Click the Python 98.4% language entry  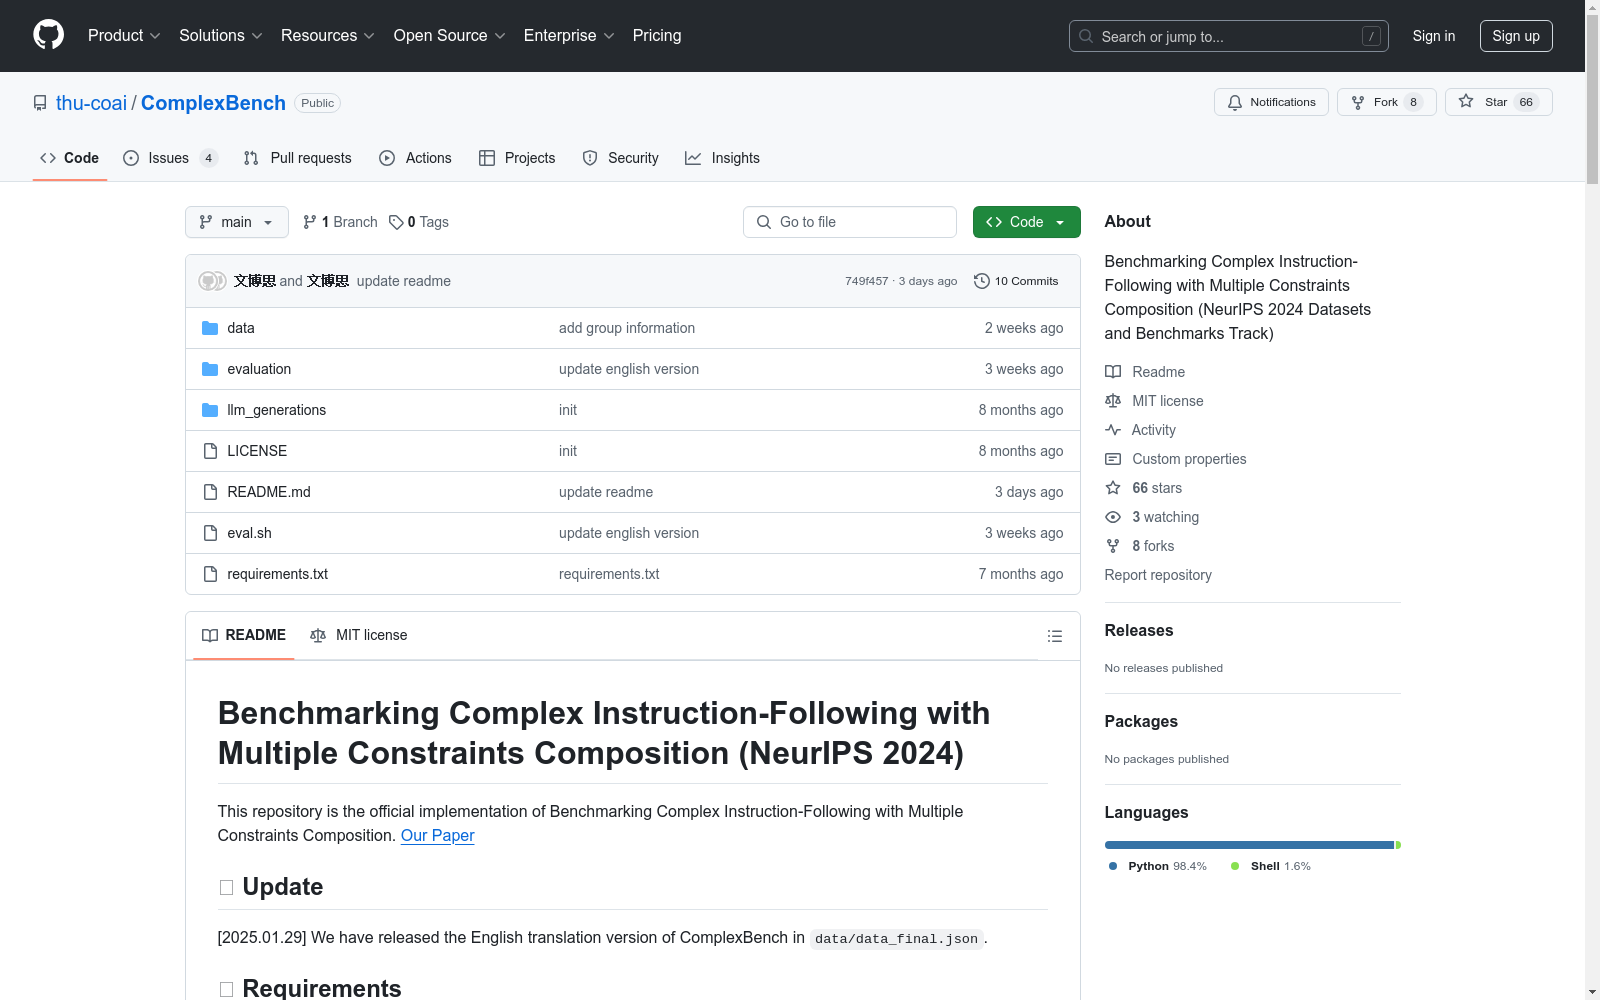1158,866
